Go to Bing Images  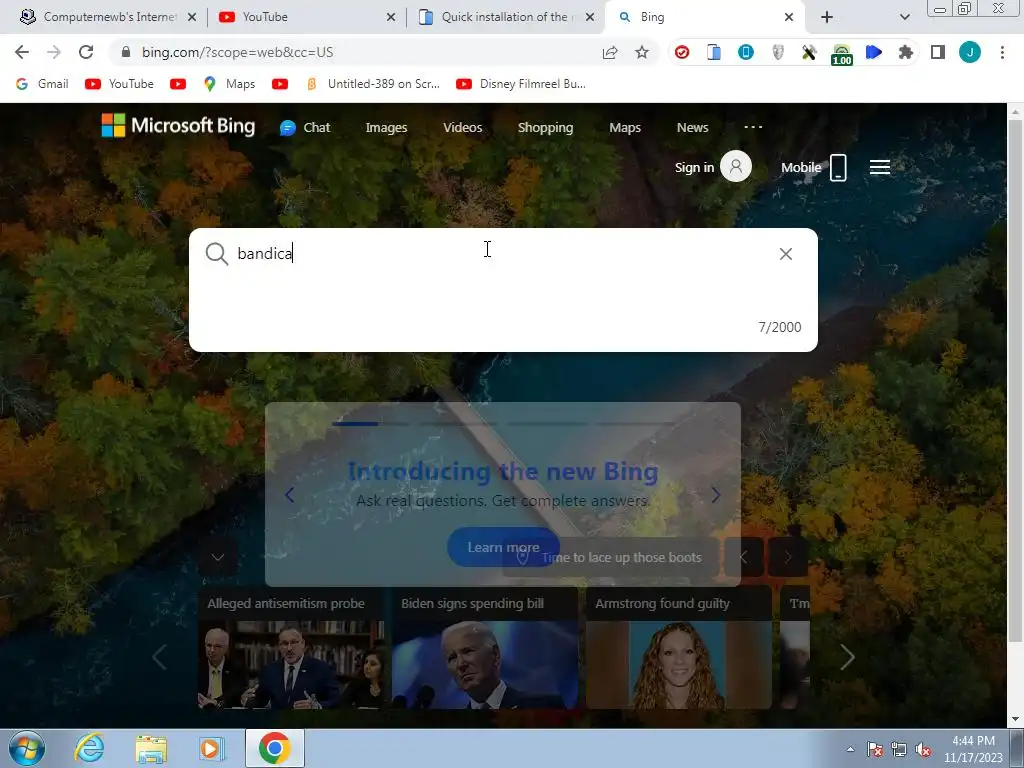coord(386,127)
